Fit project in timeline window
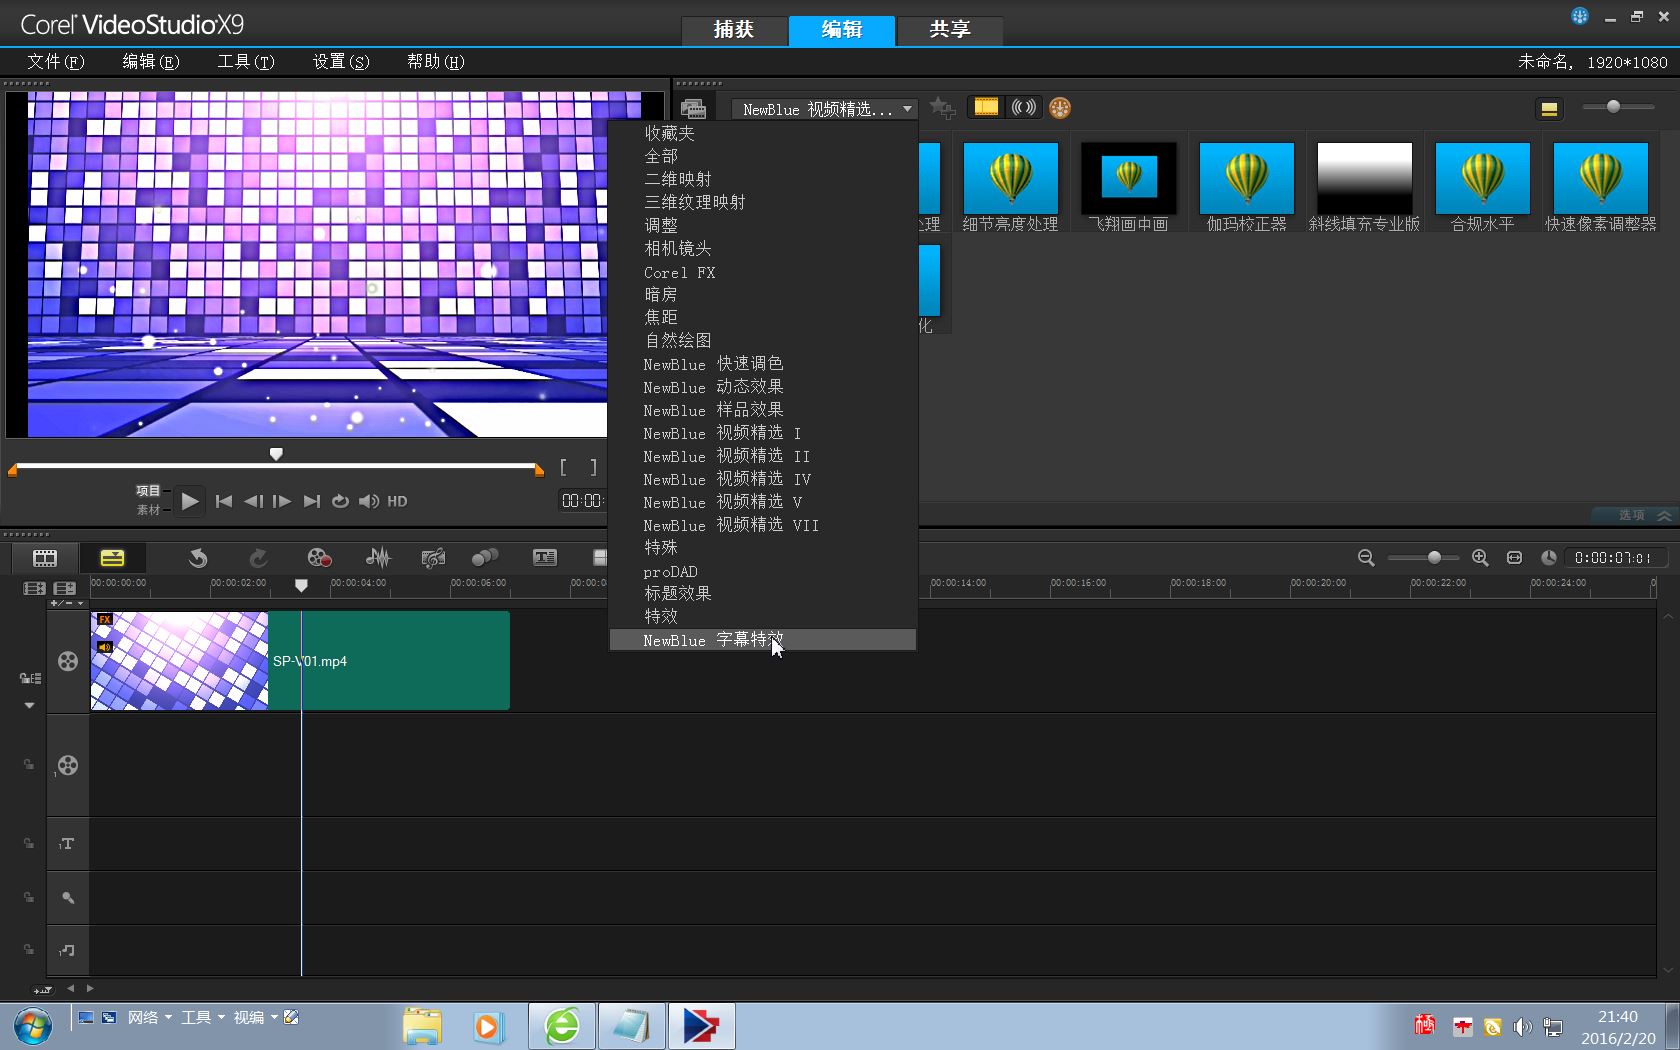Image resolution: width=1680 pixels, height=1050 pixels. [1514, 558]
